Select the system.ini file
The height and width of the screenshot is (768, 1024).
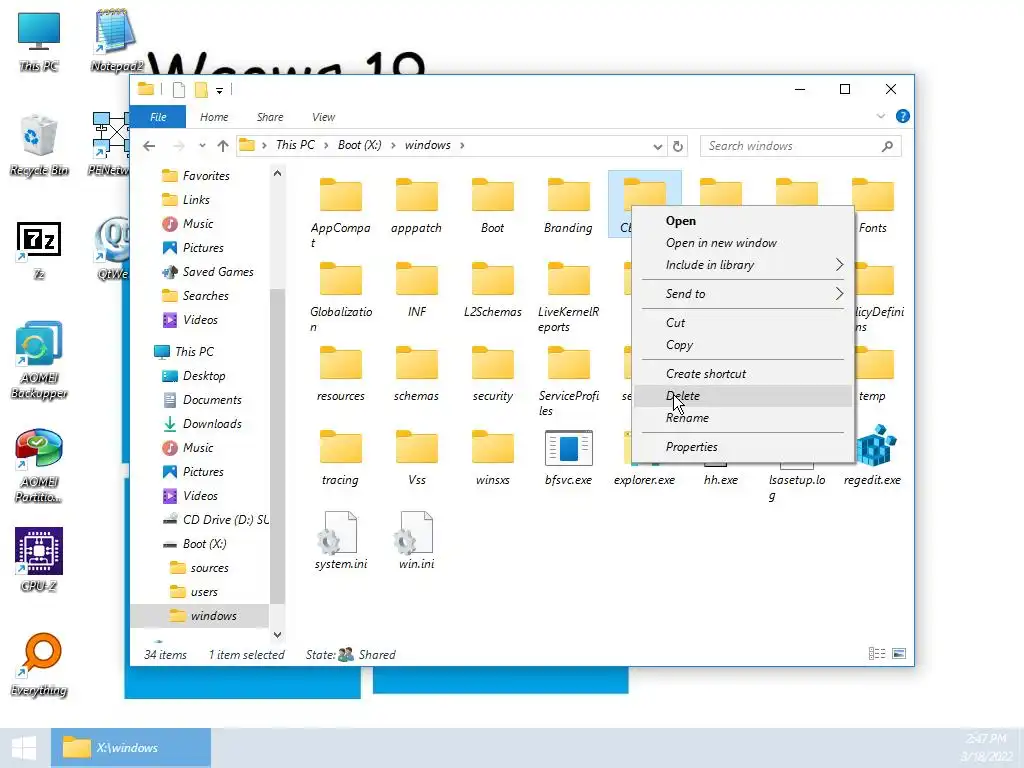pos(340,541)
